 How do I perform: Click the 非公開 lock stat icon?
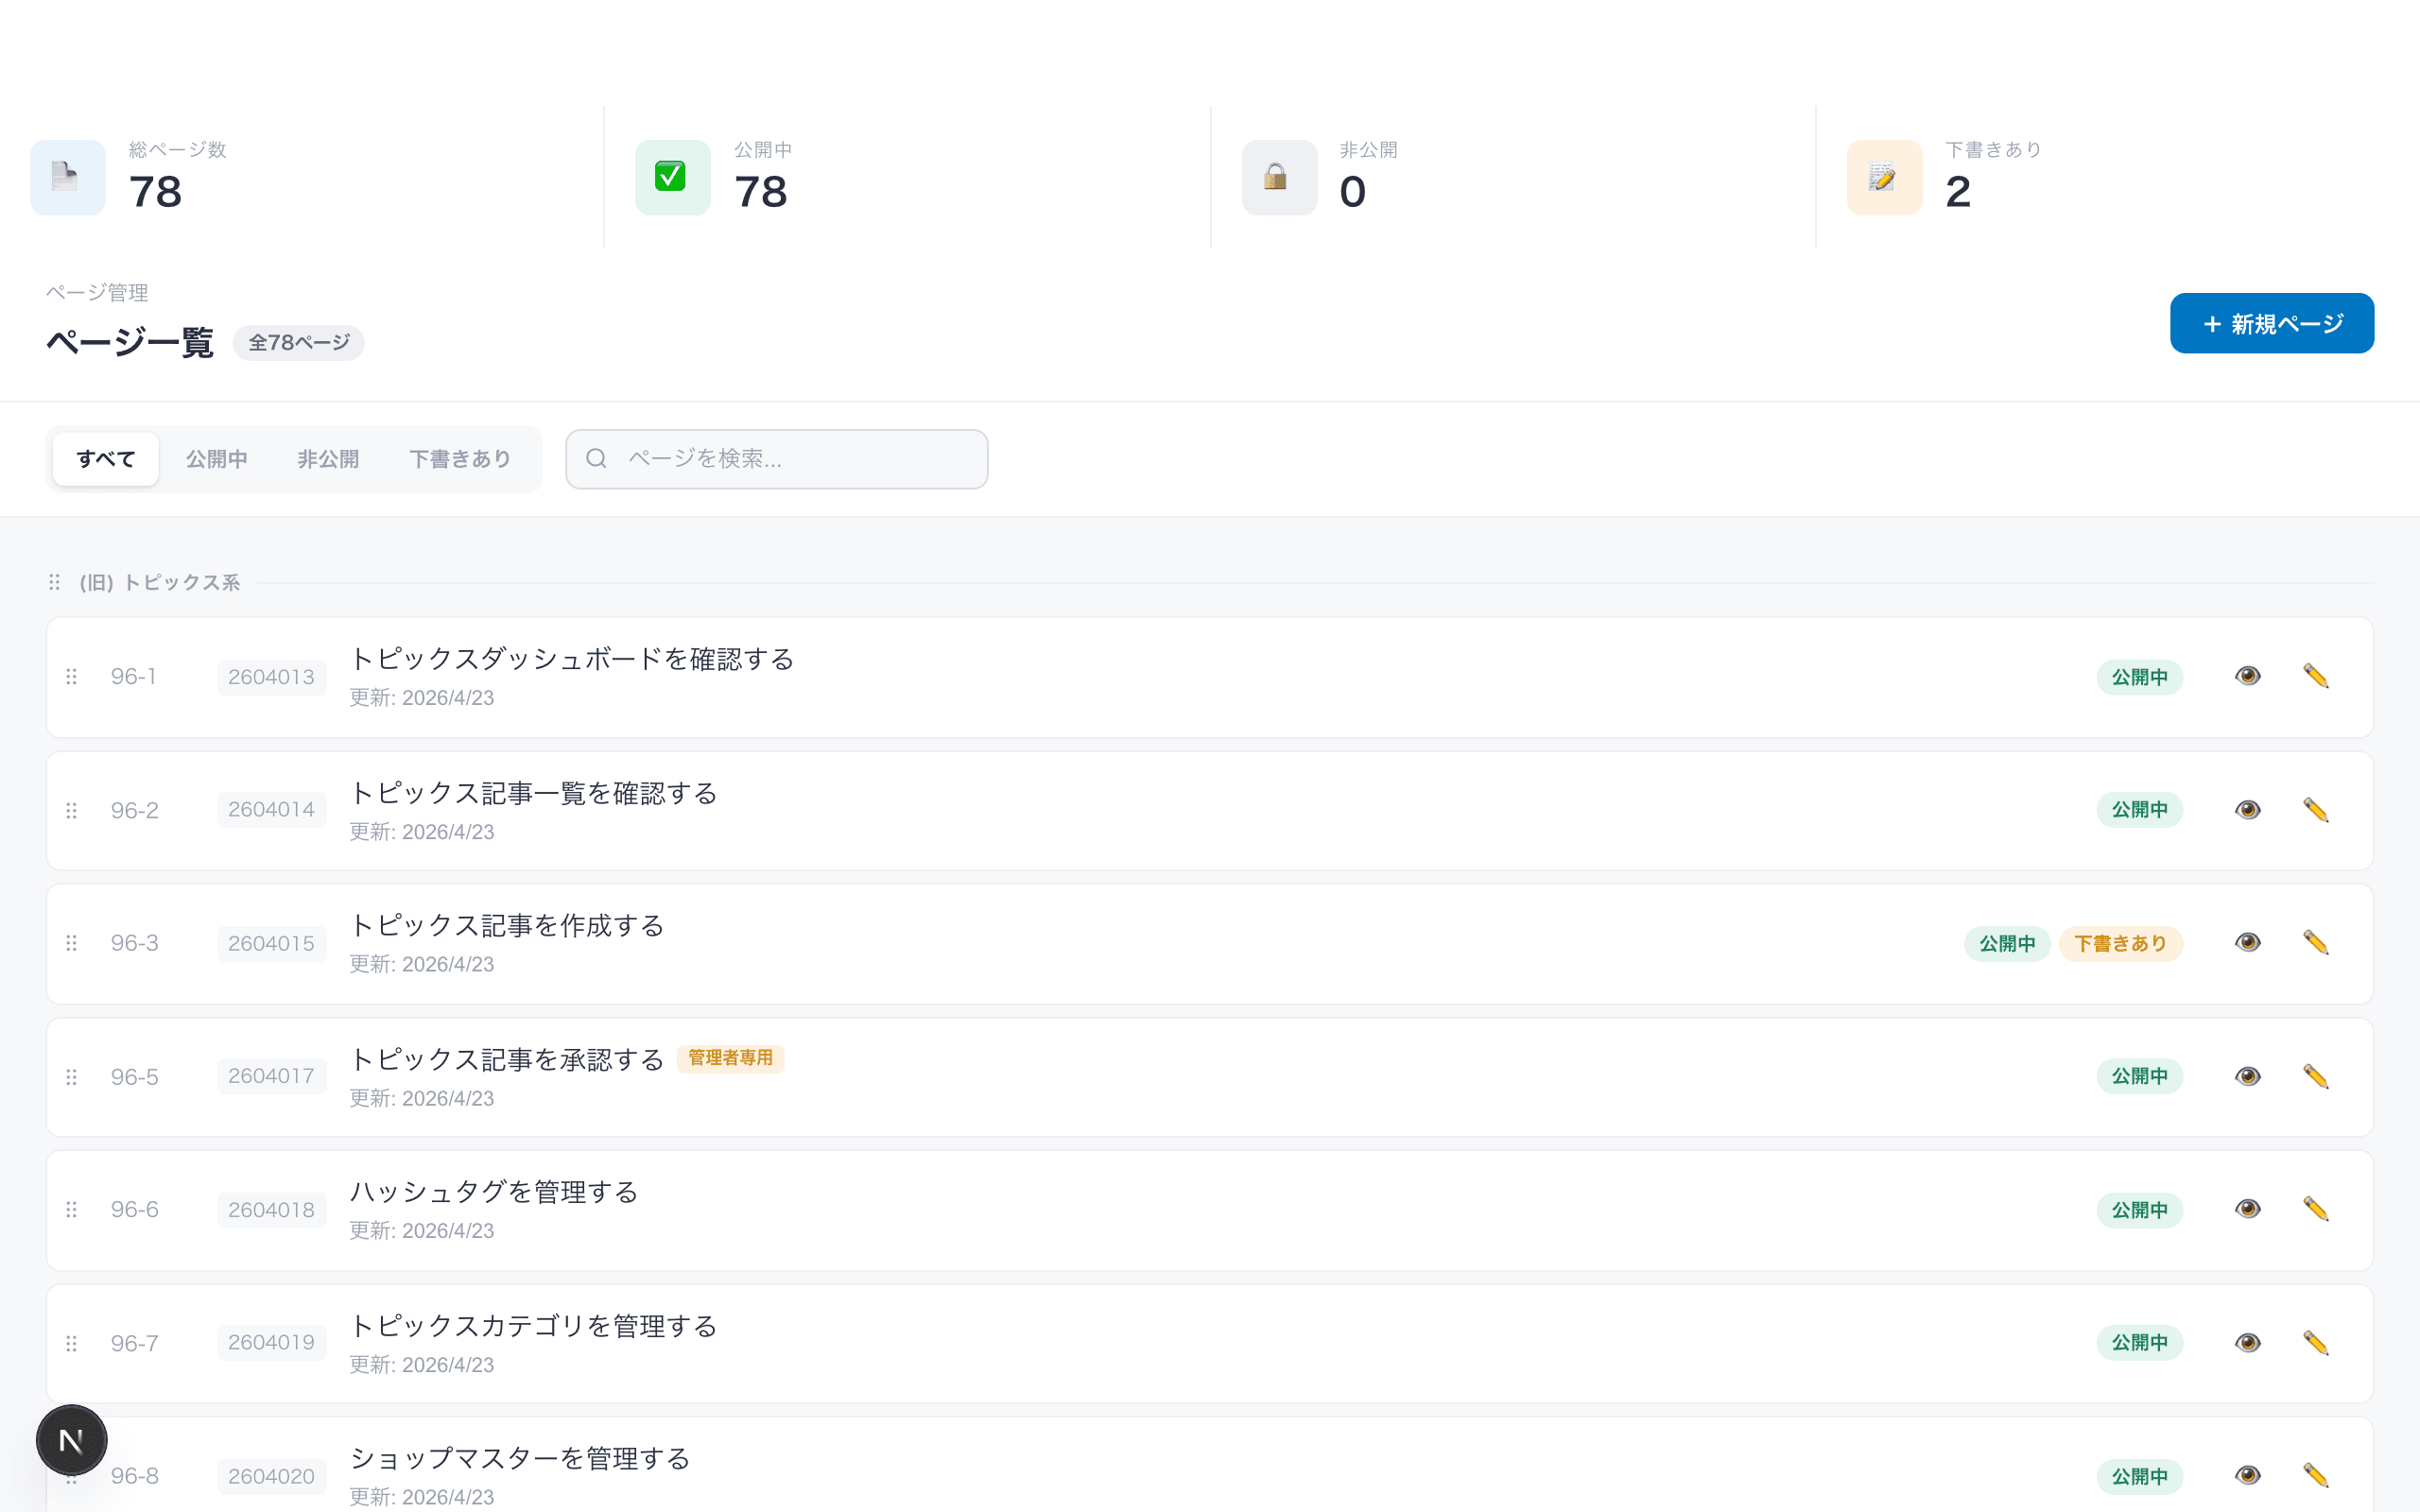(x=1279, y=177)
